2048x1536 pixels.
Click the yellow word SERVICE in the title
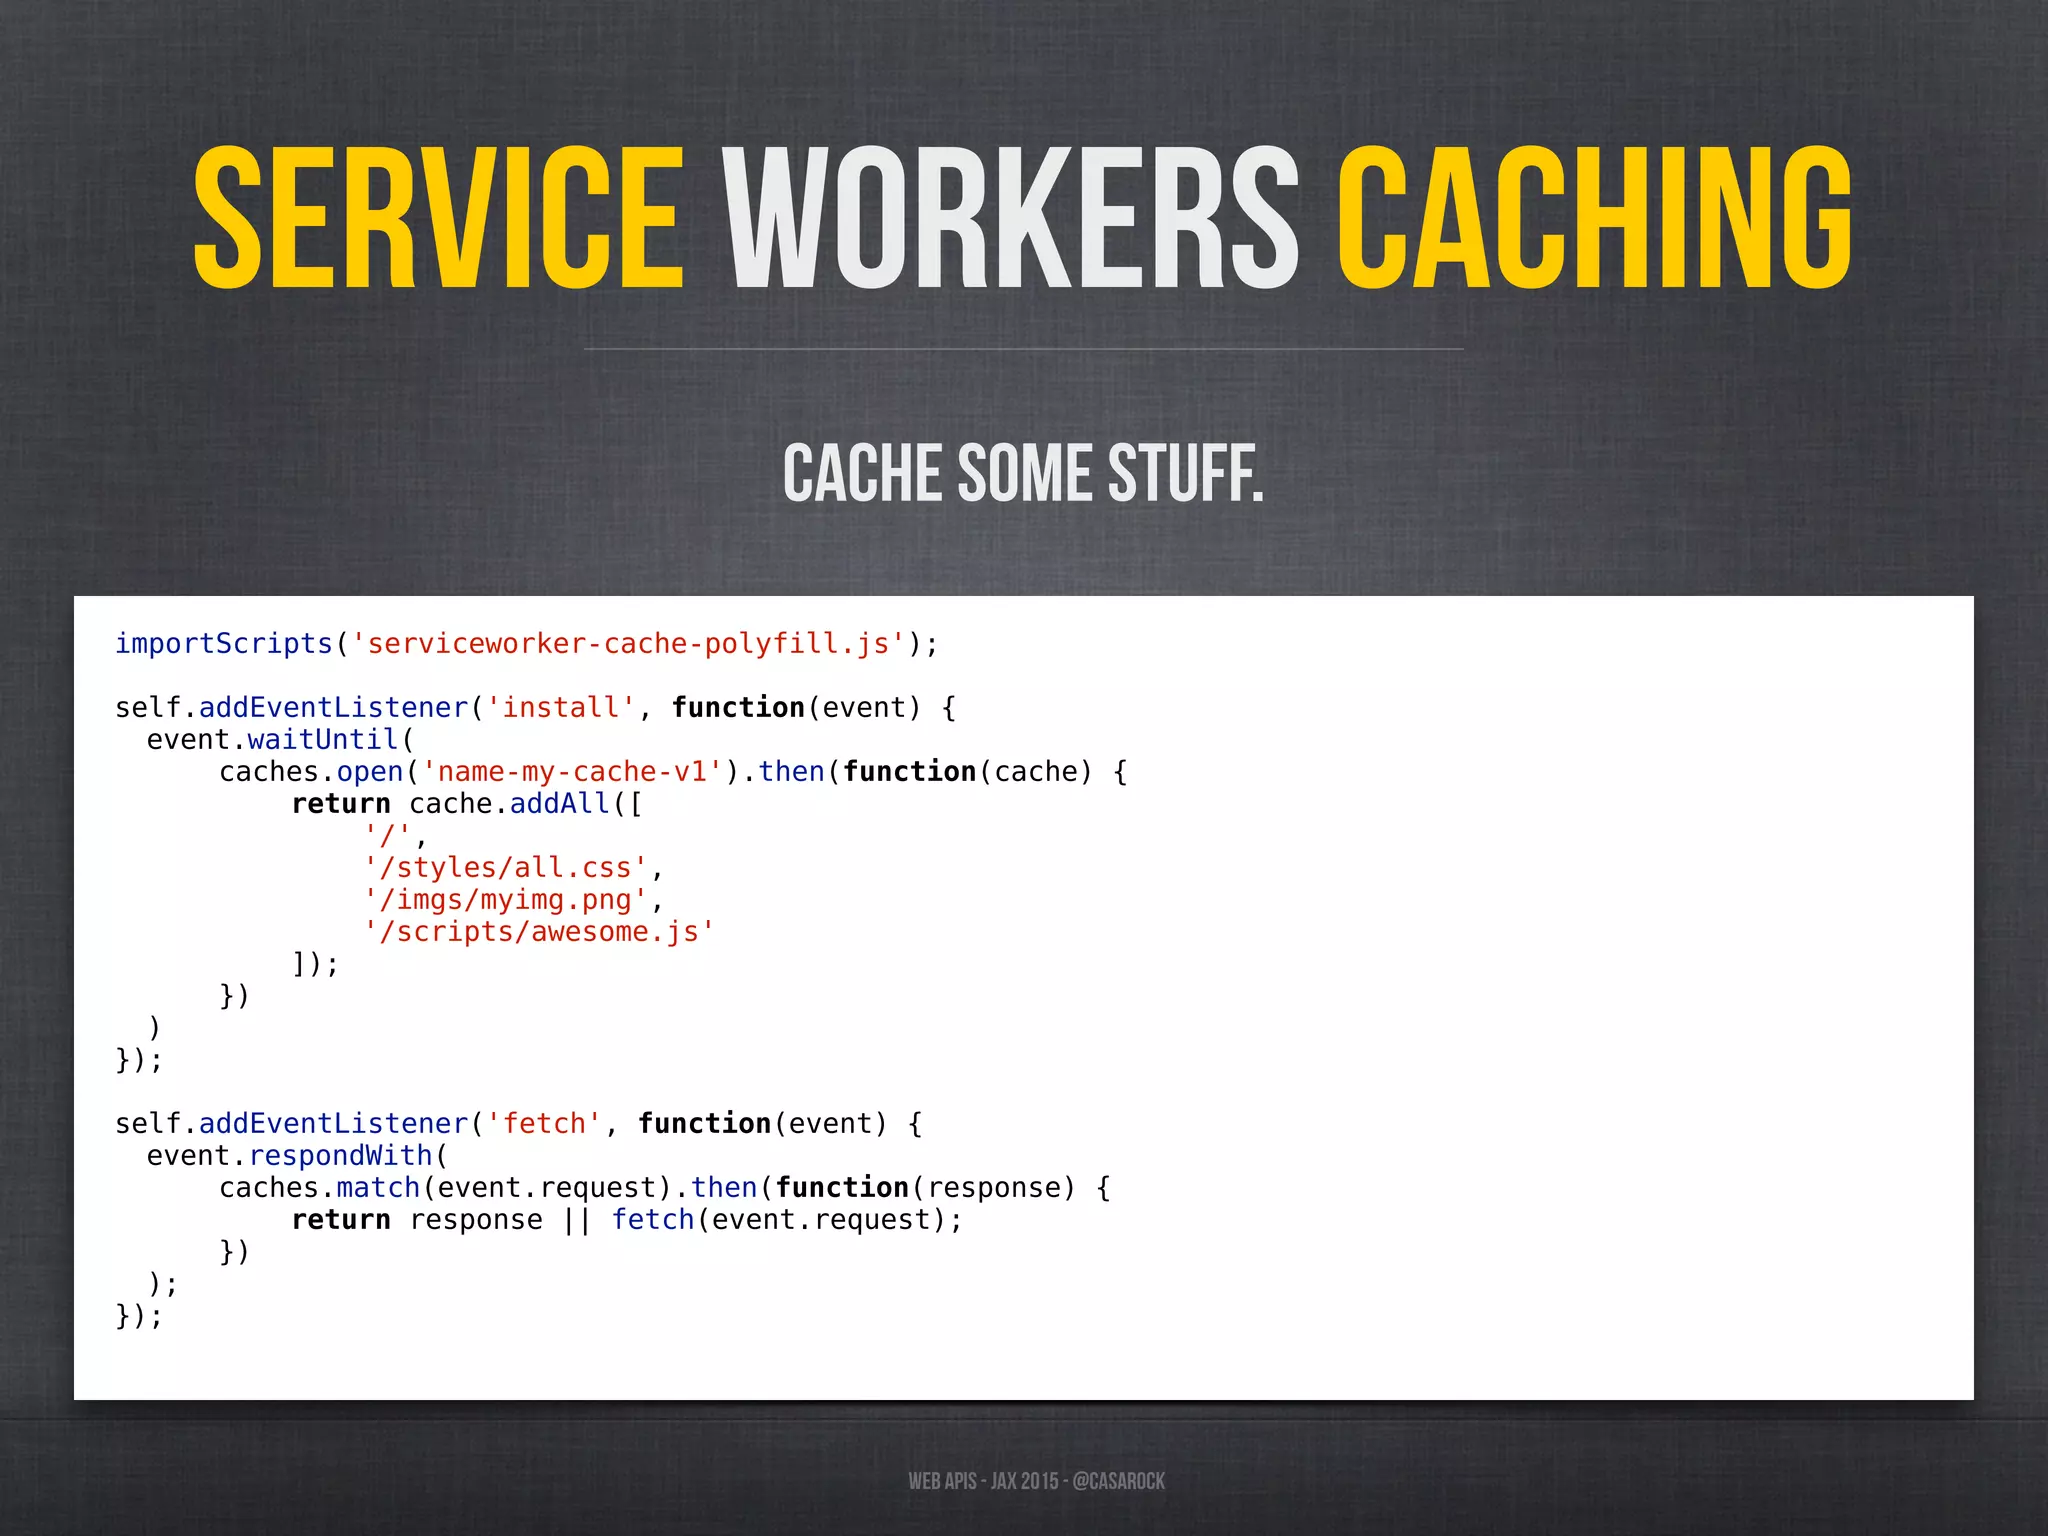point(439,218)
